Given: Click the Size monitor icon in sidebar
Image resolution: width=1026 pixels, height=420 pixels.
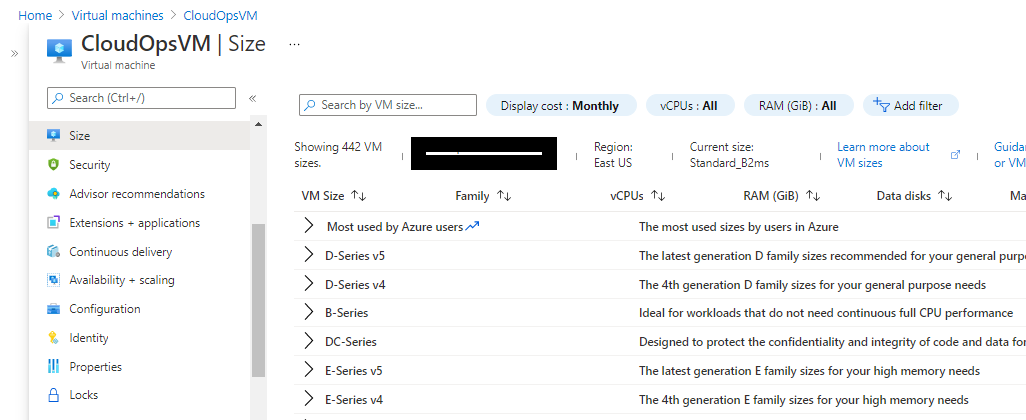Looking at the screenshot, I should coord(54,136).
